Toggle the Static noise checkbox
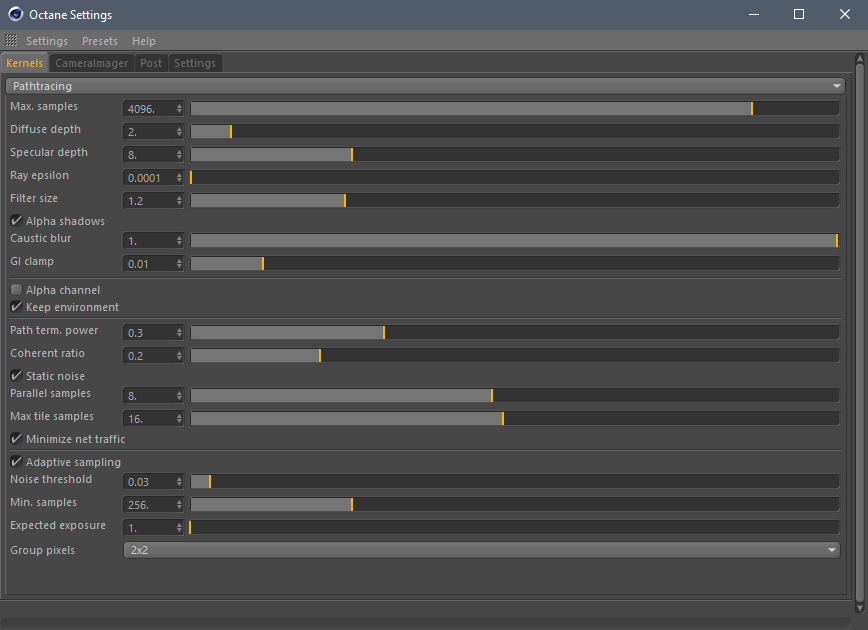This screenshot has height=630, width=868. 16,375
